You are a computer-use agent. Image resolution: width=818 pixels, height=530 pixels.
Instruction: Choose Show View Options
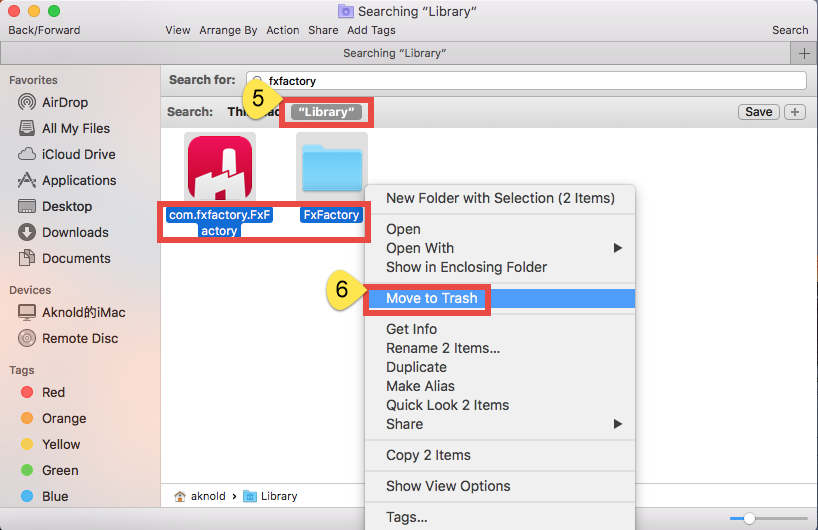click(500, 486)
